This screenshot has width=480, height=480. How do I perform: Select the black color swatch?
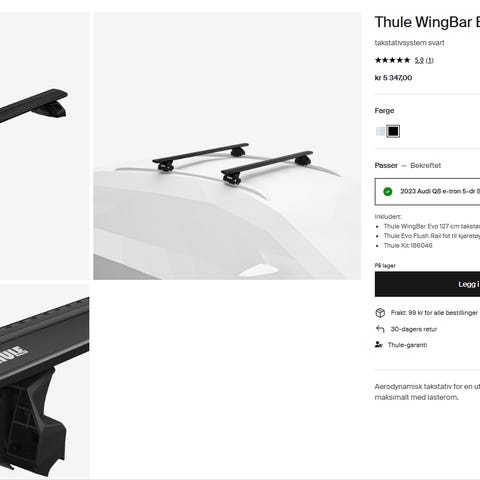(393, 131)
